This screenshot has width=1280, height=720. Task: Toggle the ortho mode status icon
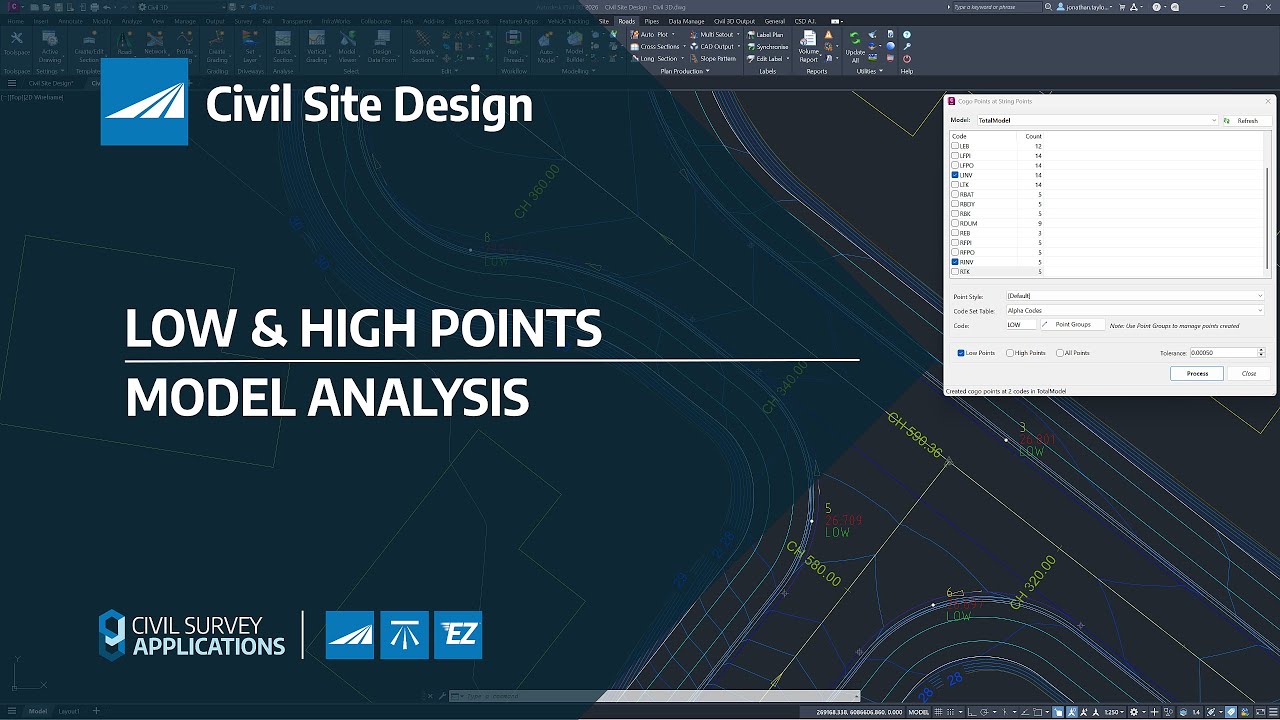tap(972, 712)
